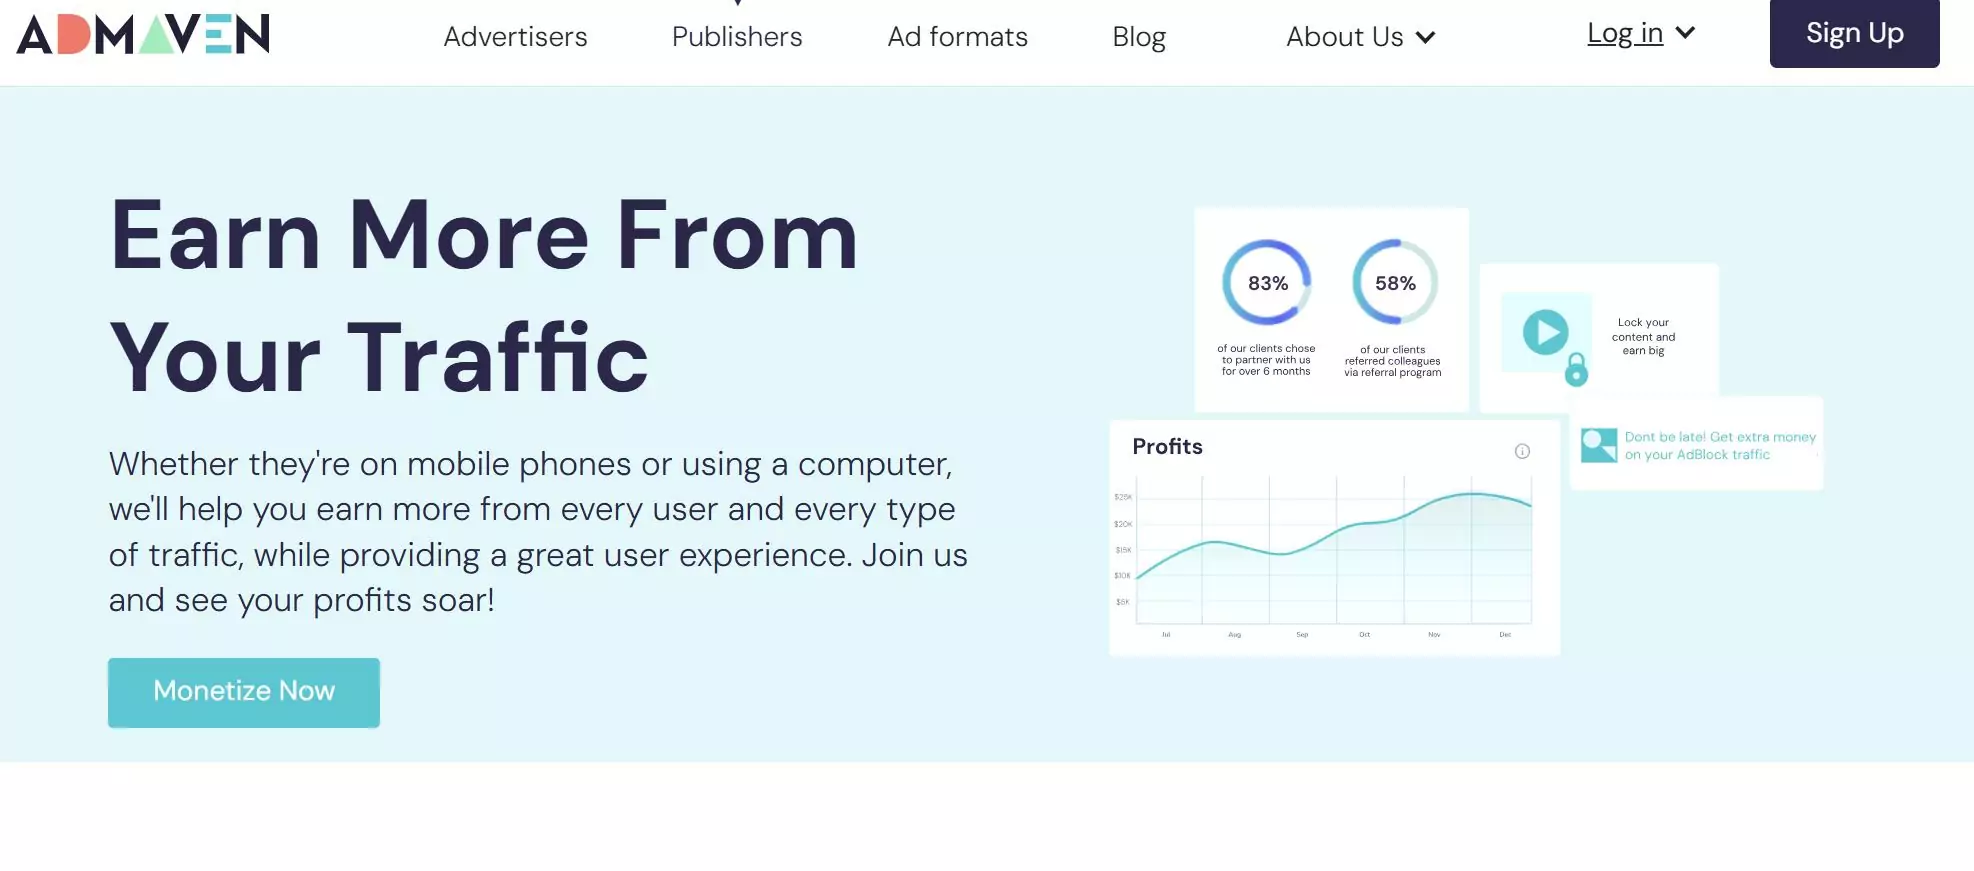Viewport: 1974px width, 871px height.
Task: Click the info icon on the Profits chart
Action: pos(1522,451)
